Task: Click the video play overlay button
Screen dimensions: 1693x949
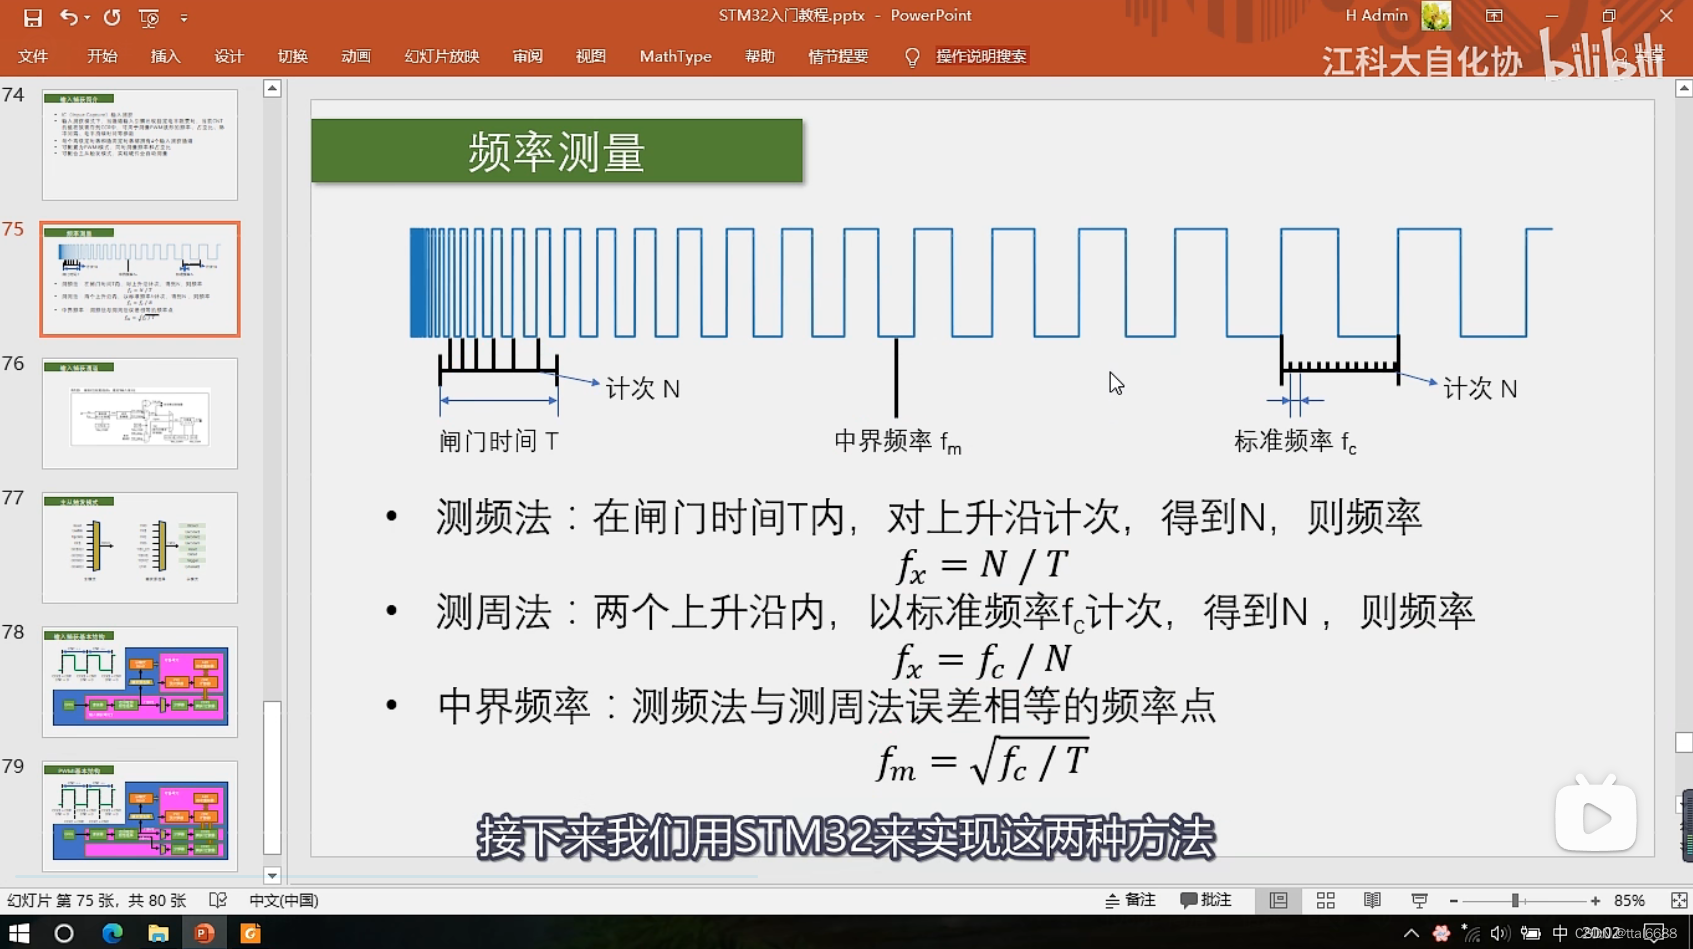Action: pos(1595,817)
